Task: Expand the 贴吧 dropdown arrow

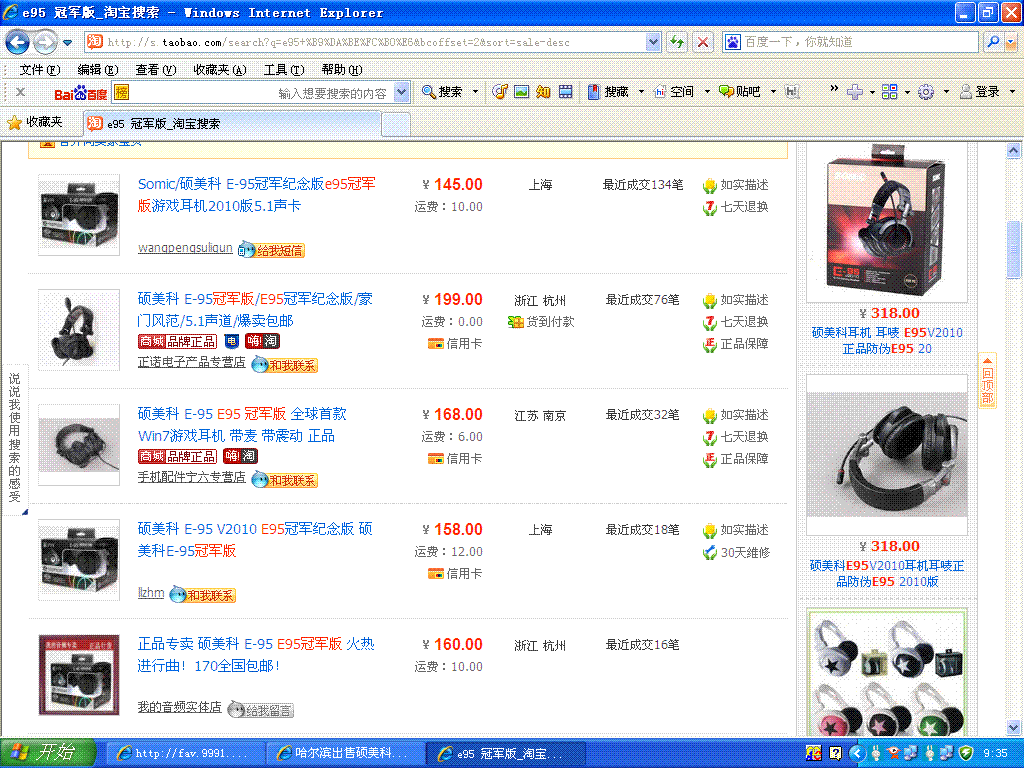Action: click(773, 92)
